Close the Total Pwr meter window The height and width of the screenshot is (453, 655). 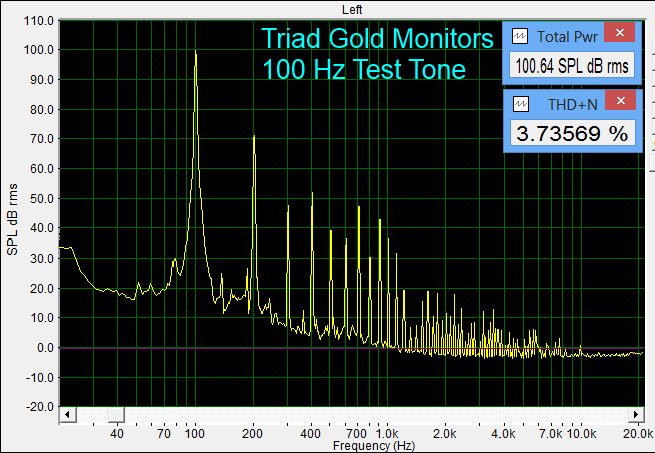click(619, 33)
